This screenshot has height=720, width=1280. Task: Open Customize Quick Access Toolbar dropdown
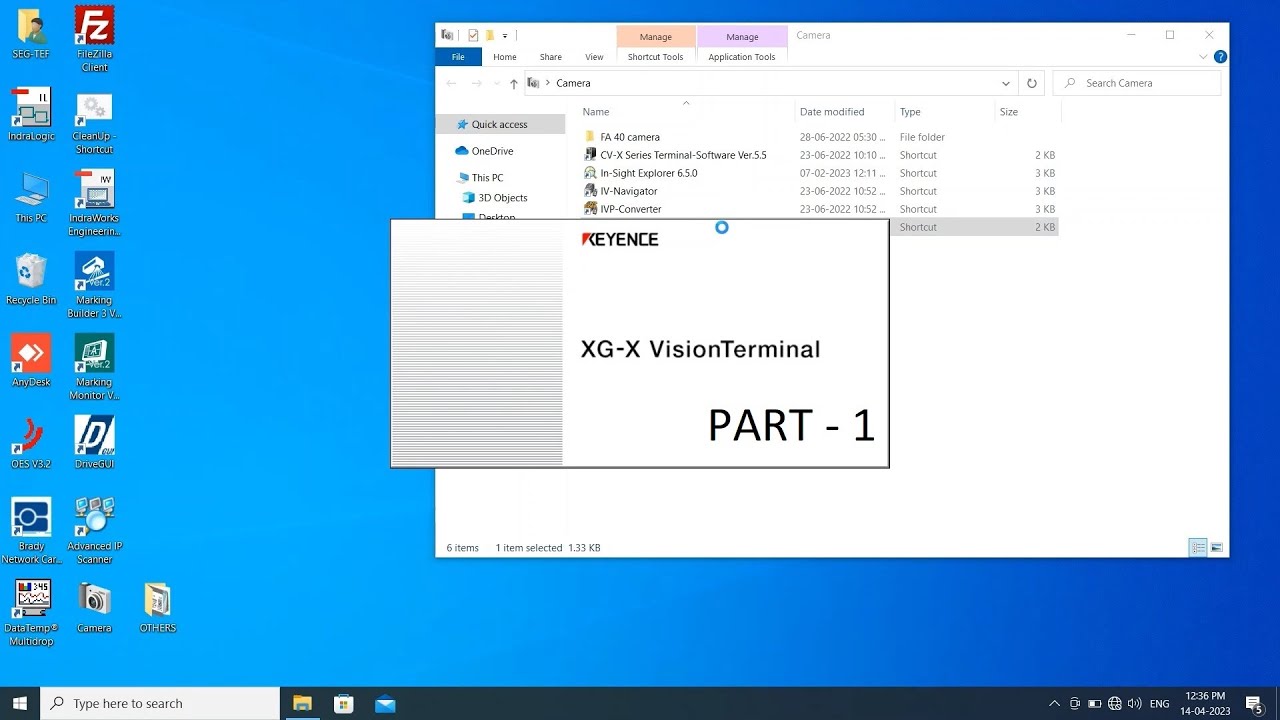(505, 36)
